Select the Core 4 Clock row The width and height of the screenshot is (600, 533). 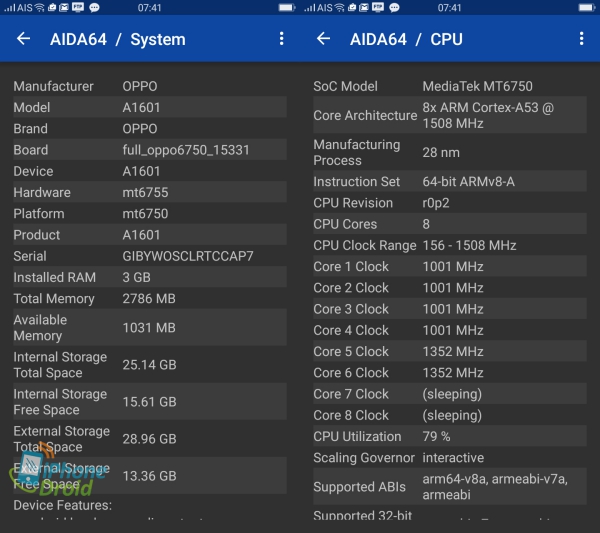(x=450, y=330)
